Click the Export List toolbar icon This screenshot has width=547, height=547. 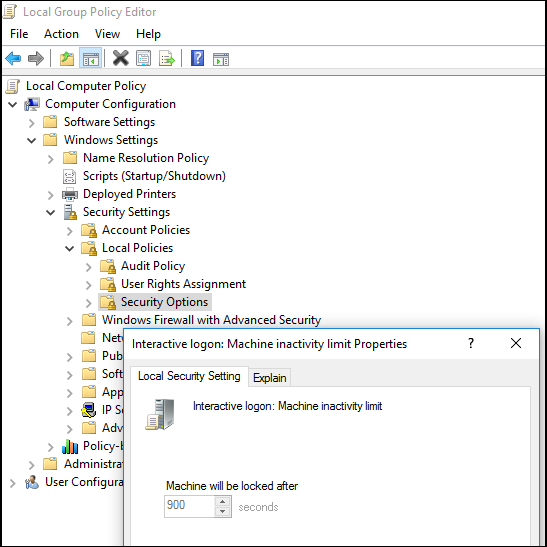point(167,58)
